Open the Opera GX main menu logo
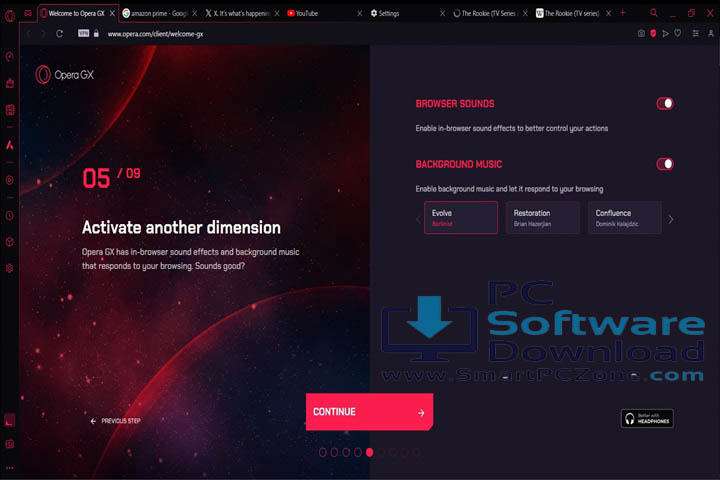This screenshot has height=480, width=720. tap(10, 16)
